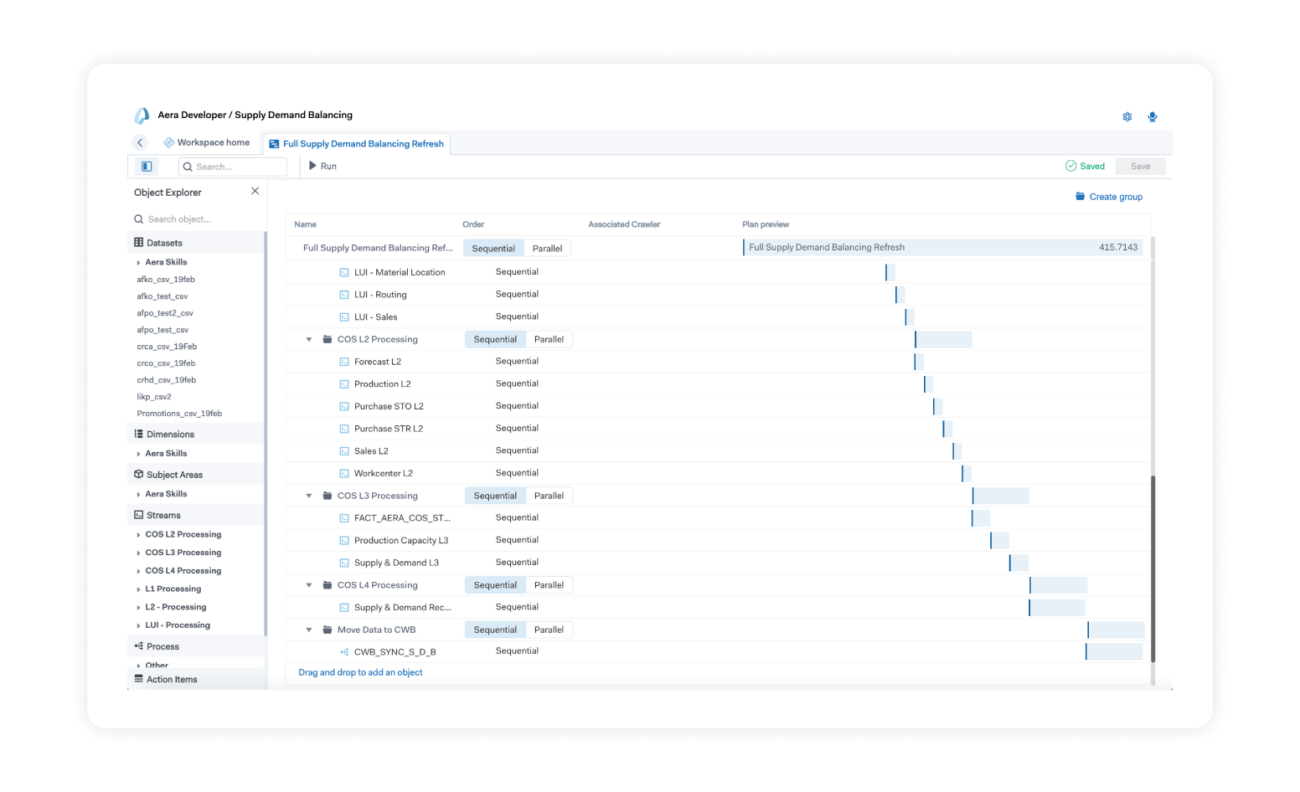Viewport: 1300px width, 792px height.
Task: Expand L1 Processing in Streams tree
Action: tap(139, 589)
